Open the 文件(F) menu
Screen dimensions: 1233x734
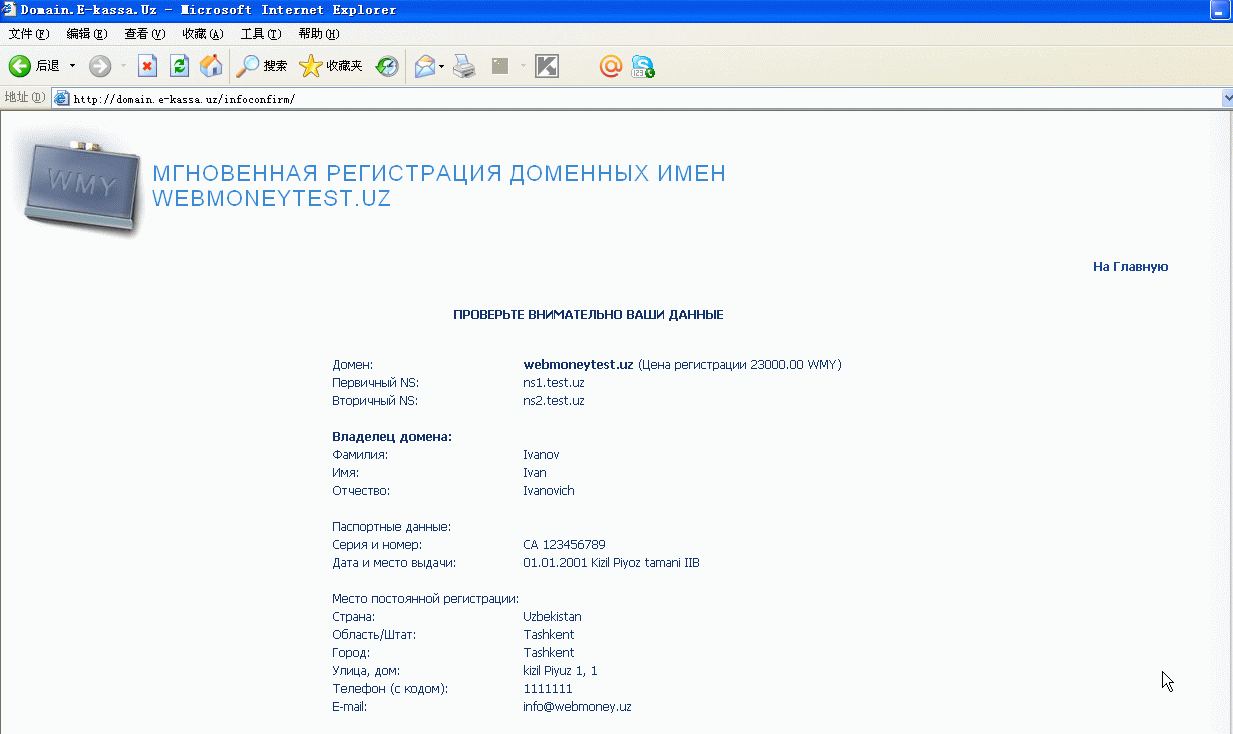(x=29, y=34)
